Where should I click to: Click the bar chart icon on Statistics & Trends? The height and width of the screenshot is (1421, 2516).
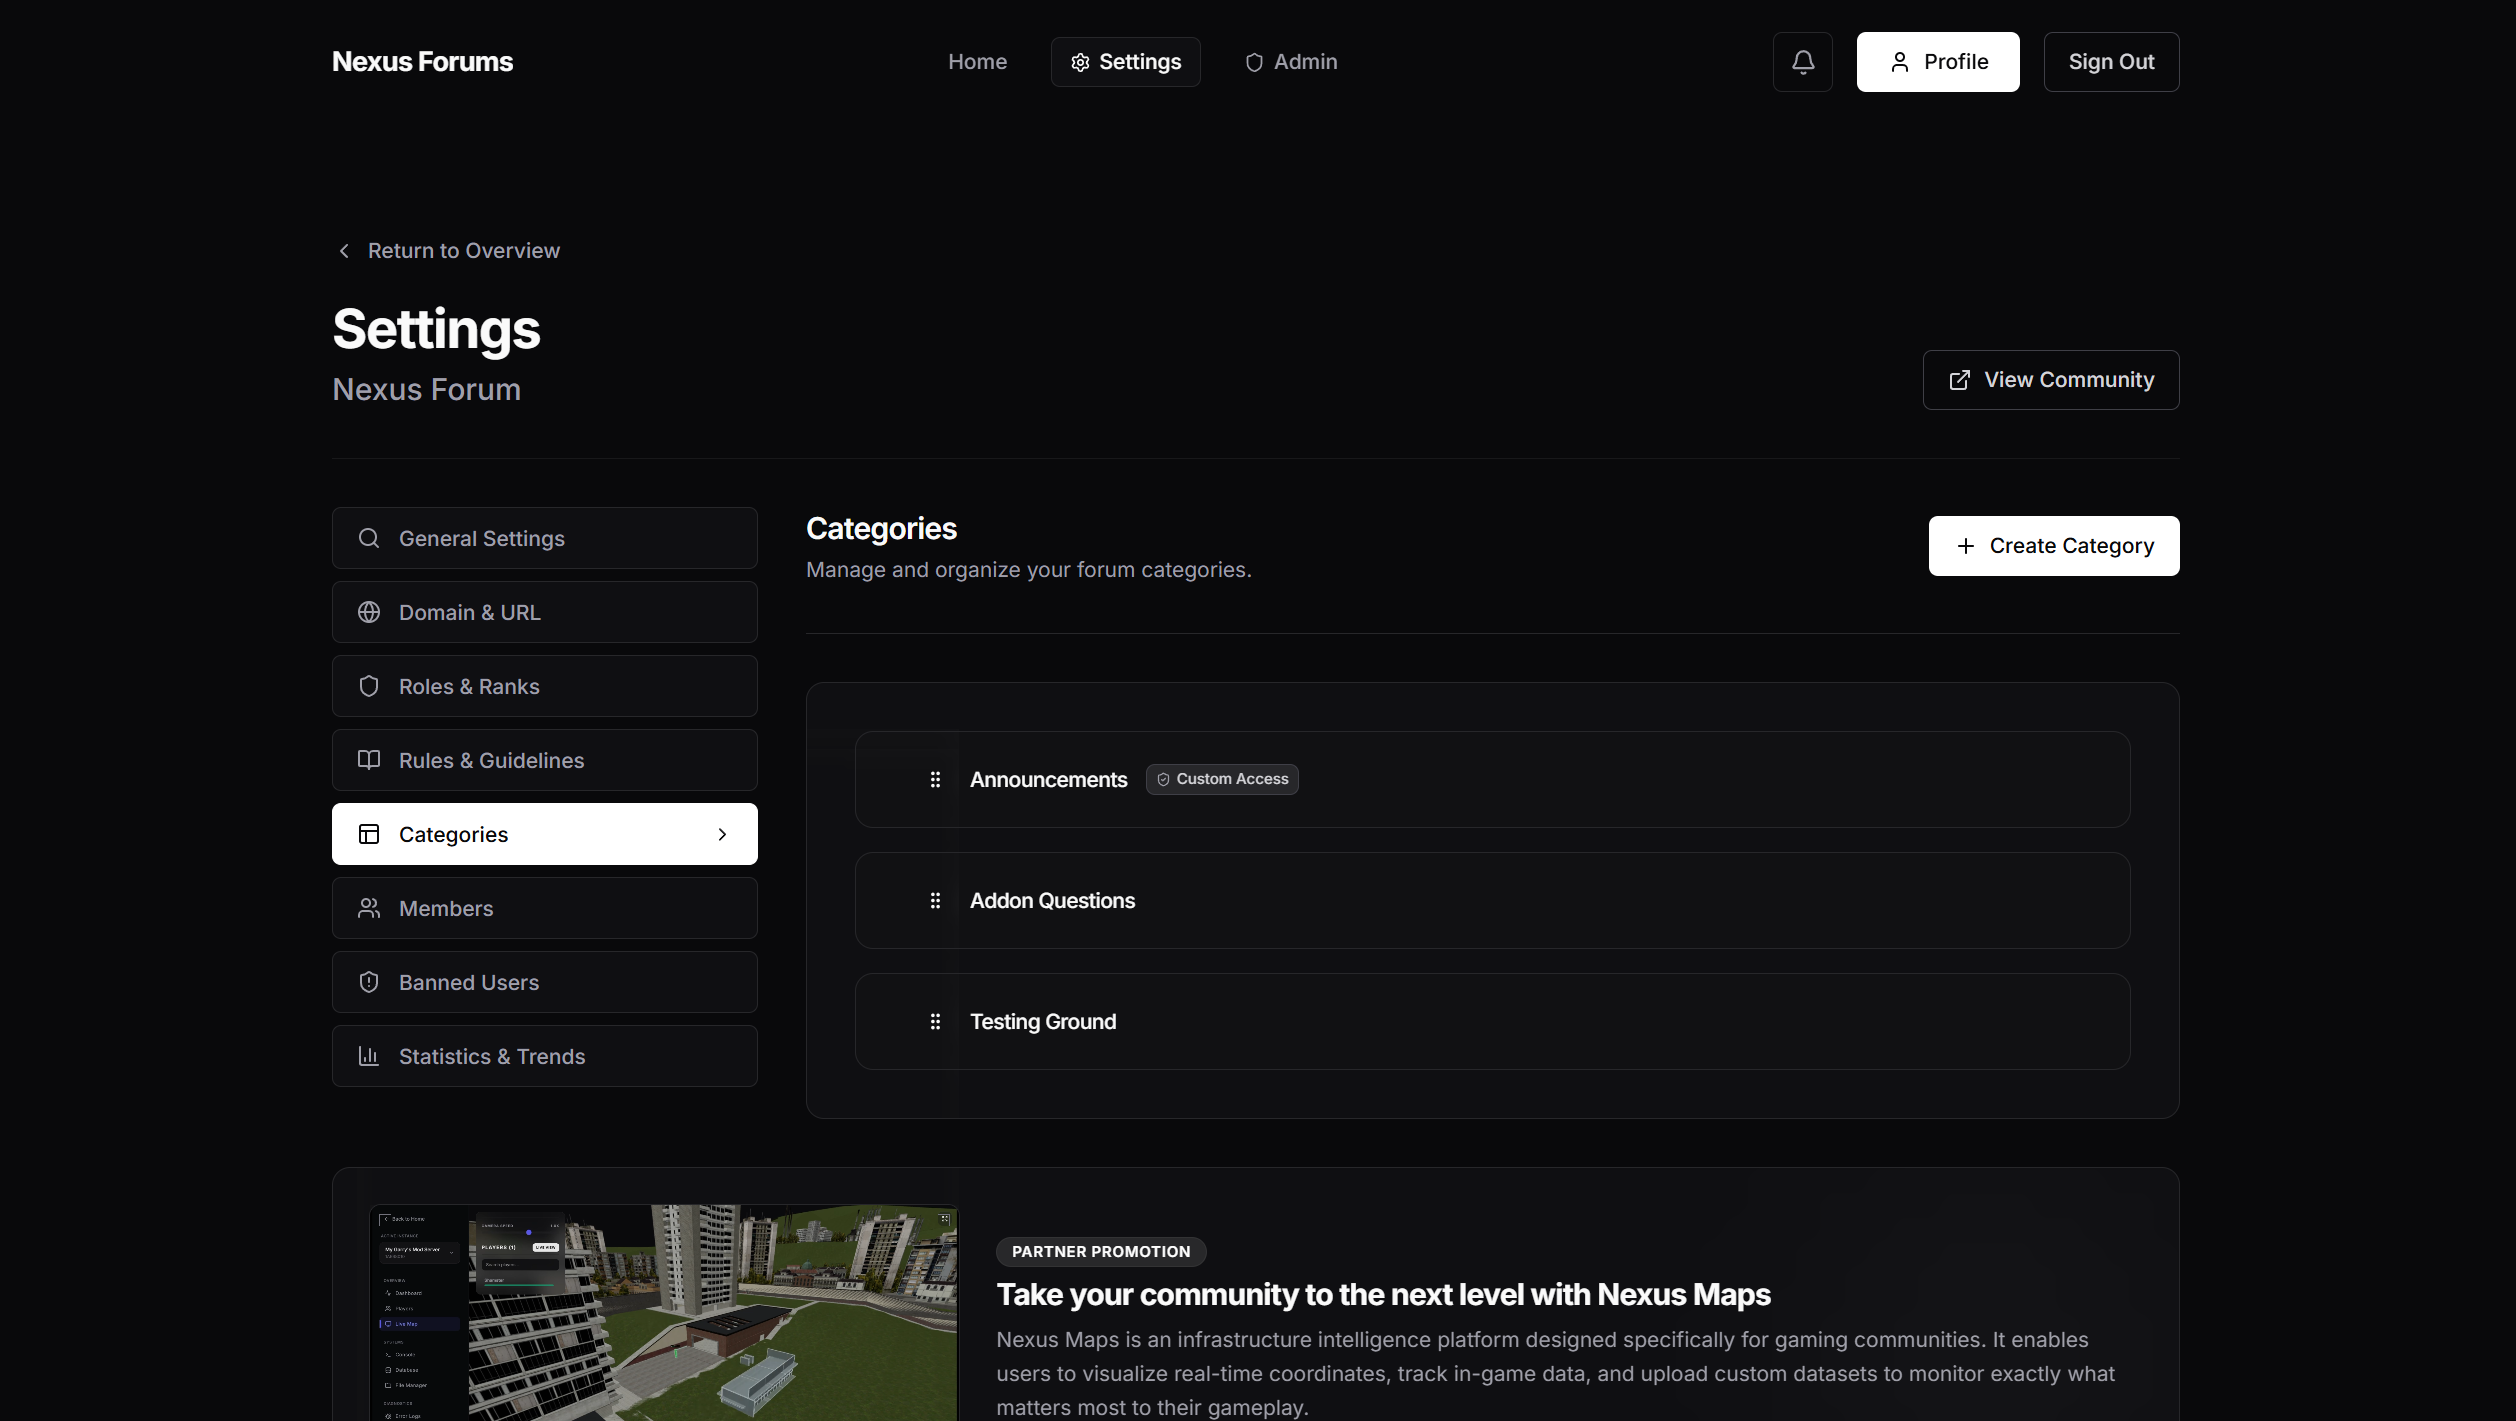(x=369, y=1056)
